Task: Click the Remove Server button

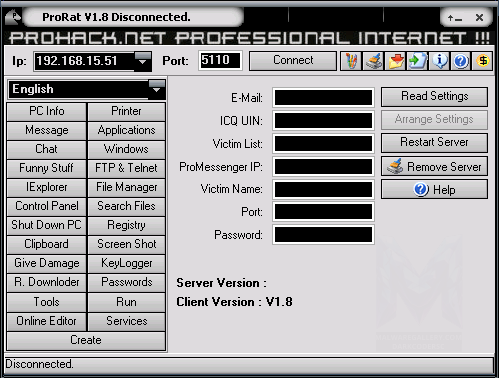Action: (x=434, y=166)
